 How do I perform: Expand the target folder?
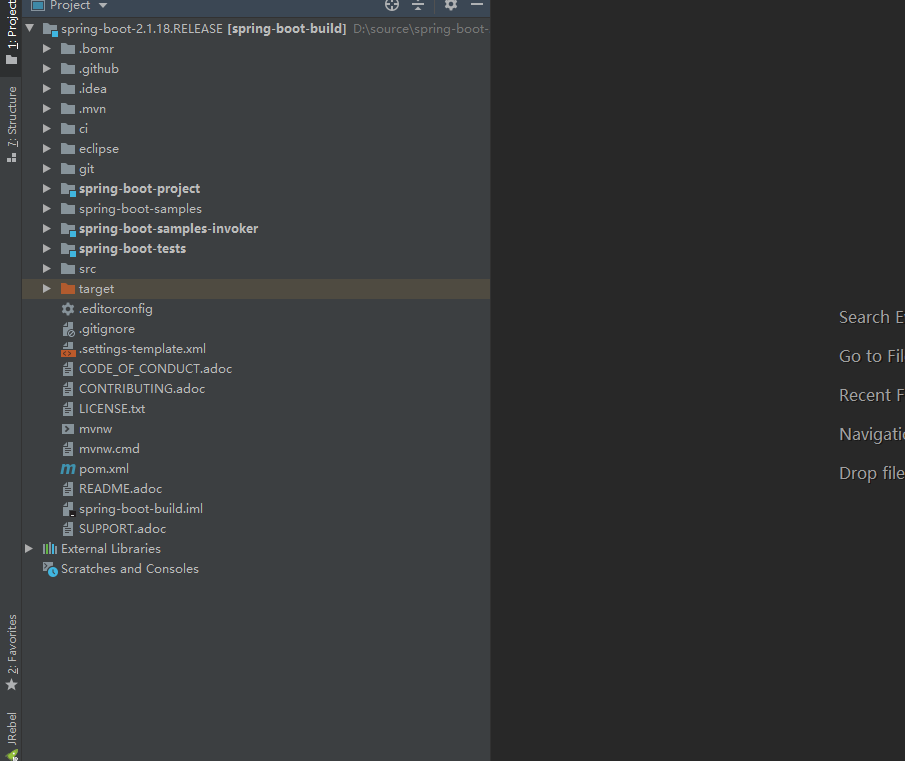[x=47, y=288]
